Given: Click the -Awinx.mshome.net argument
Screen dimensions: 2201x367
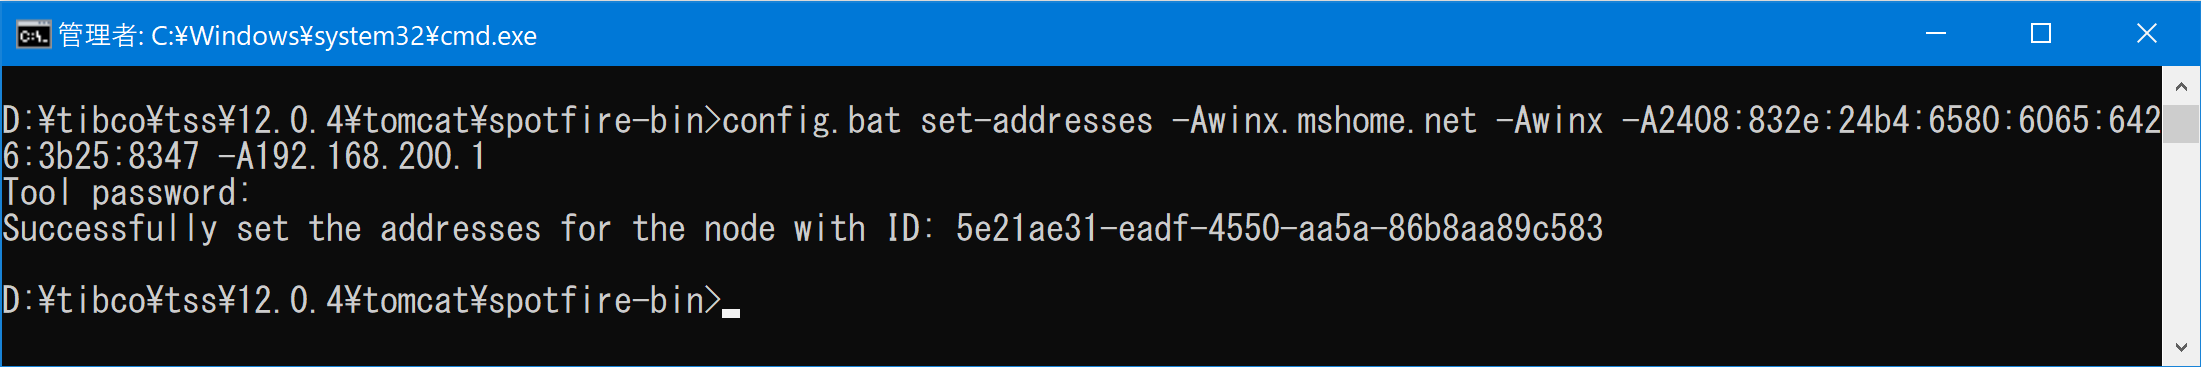Looking at the screenshot, I should (1324, 121).
